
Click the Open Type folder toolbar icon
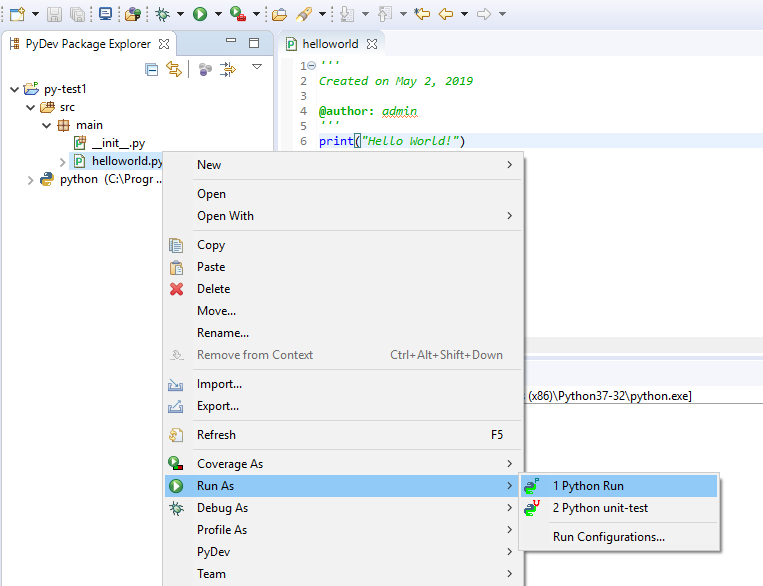tap(279, 14)
